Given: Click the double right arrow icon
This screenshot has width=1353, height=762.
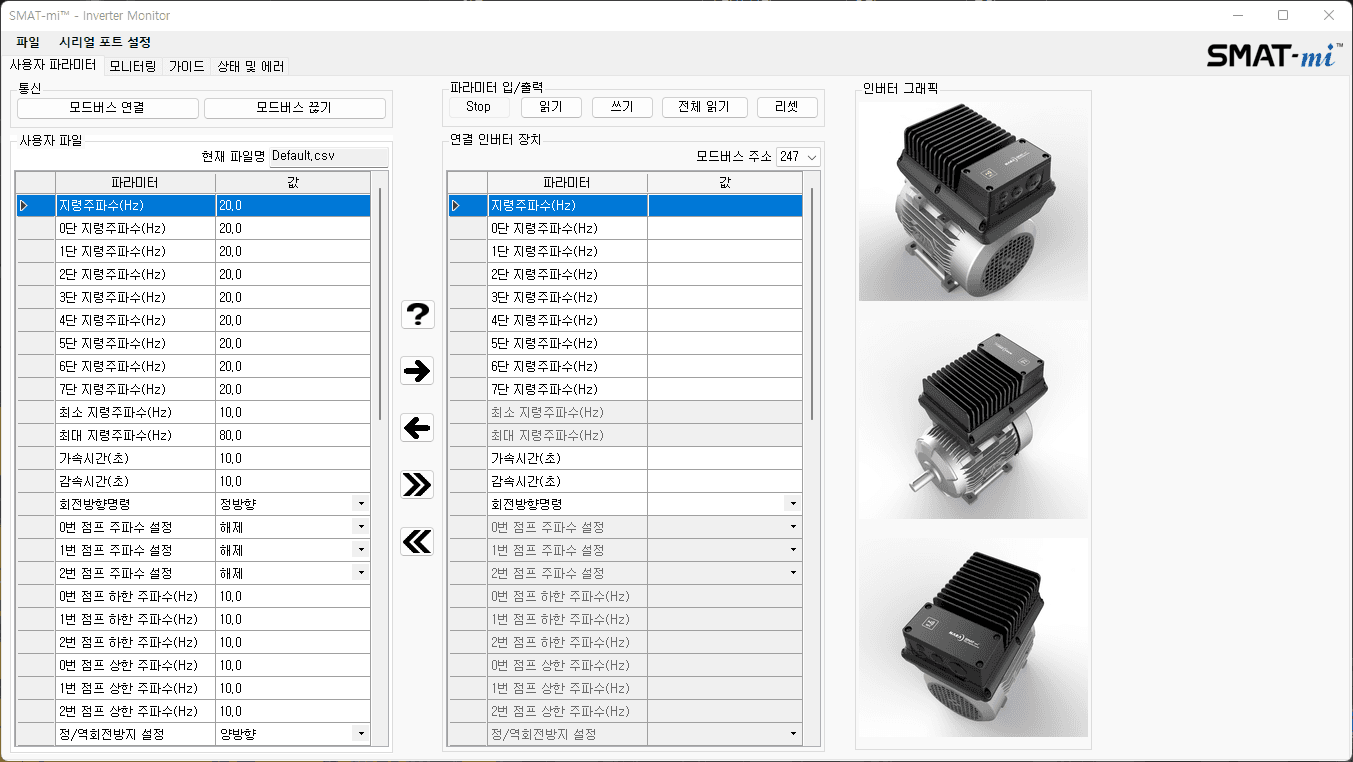Looking at the screenshot, I should click(x=417, y=485).
